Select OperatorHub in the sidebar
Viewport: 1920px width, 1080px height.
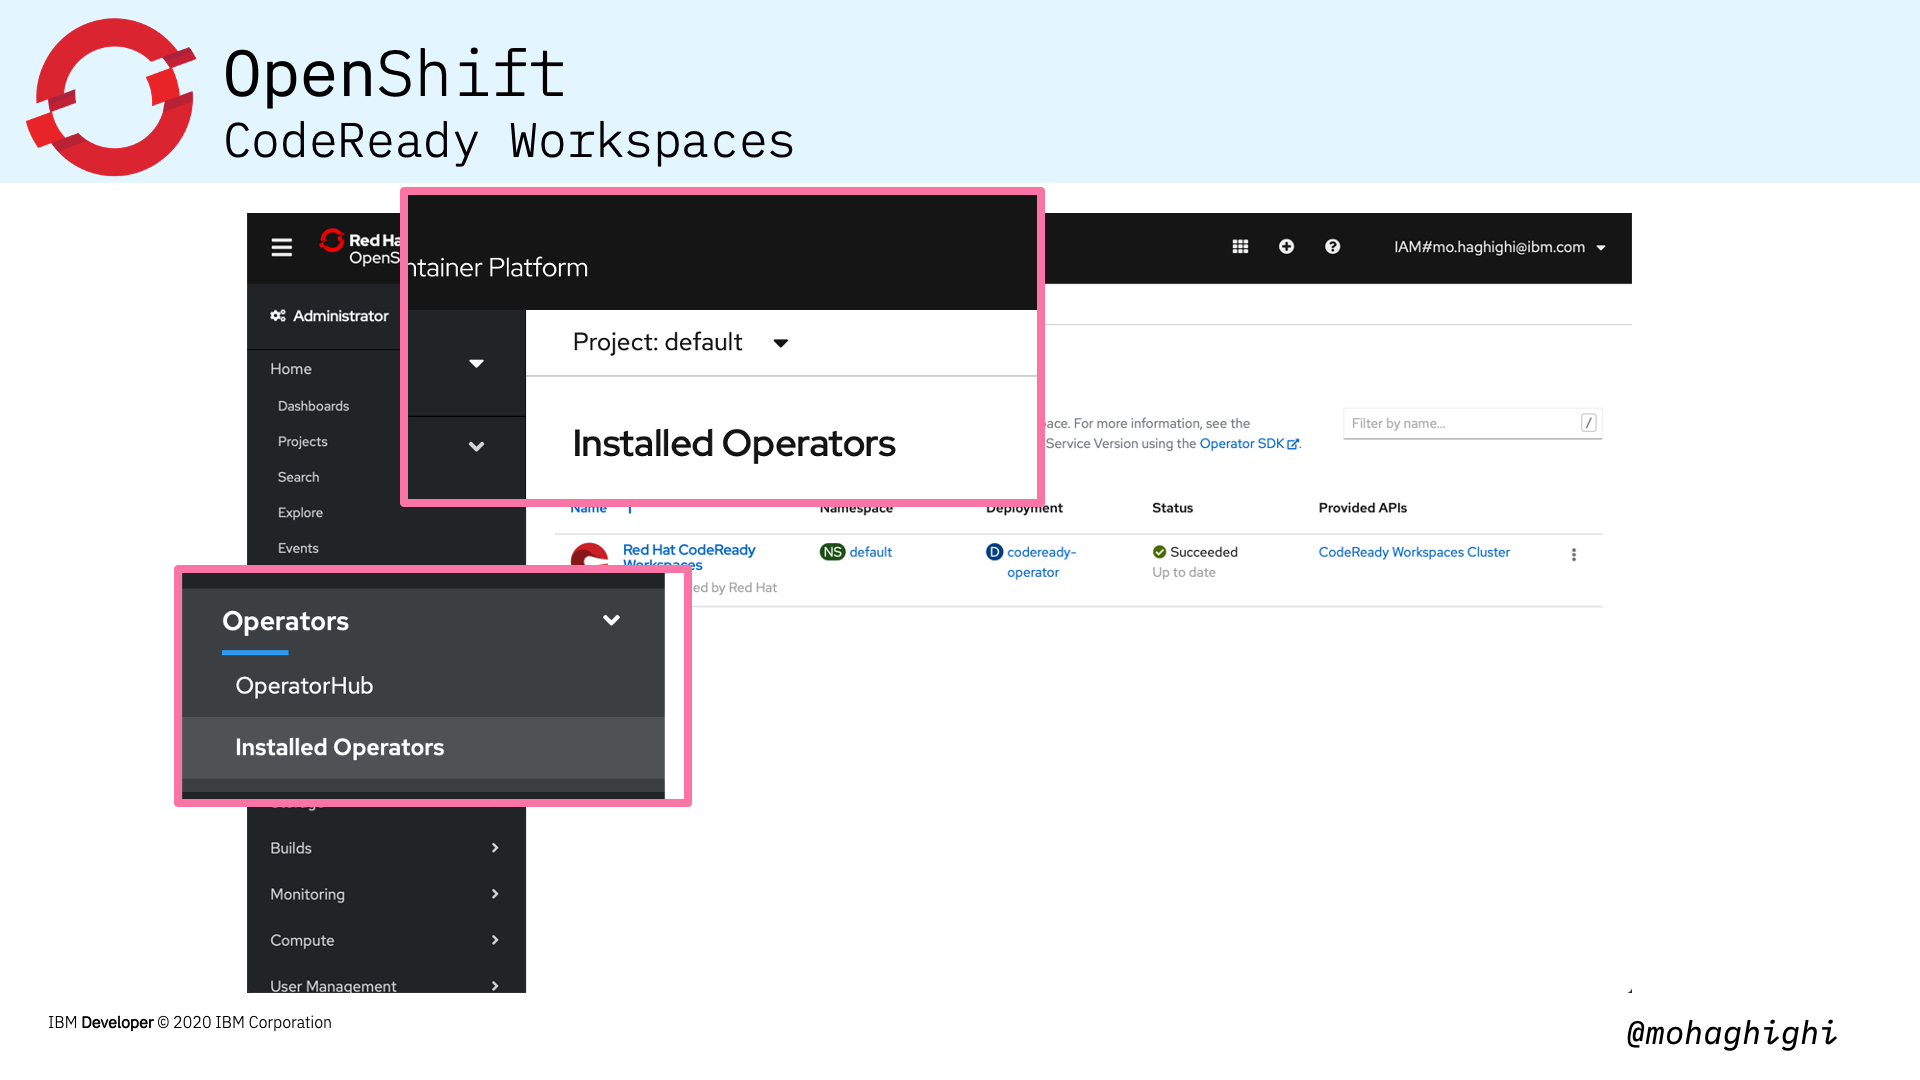(x=304, y=686)
